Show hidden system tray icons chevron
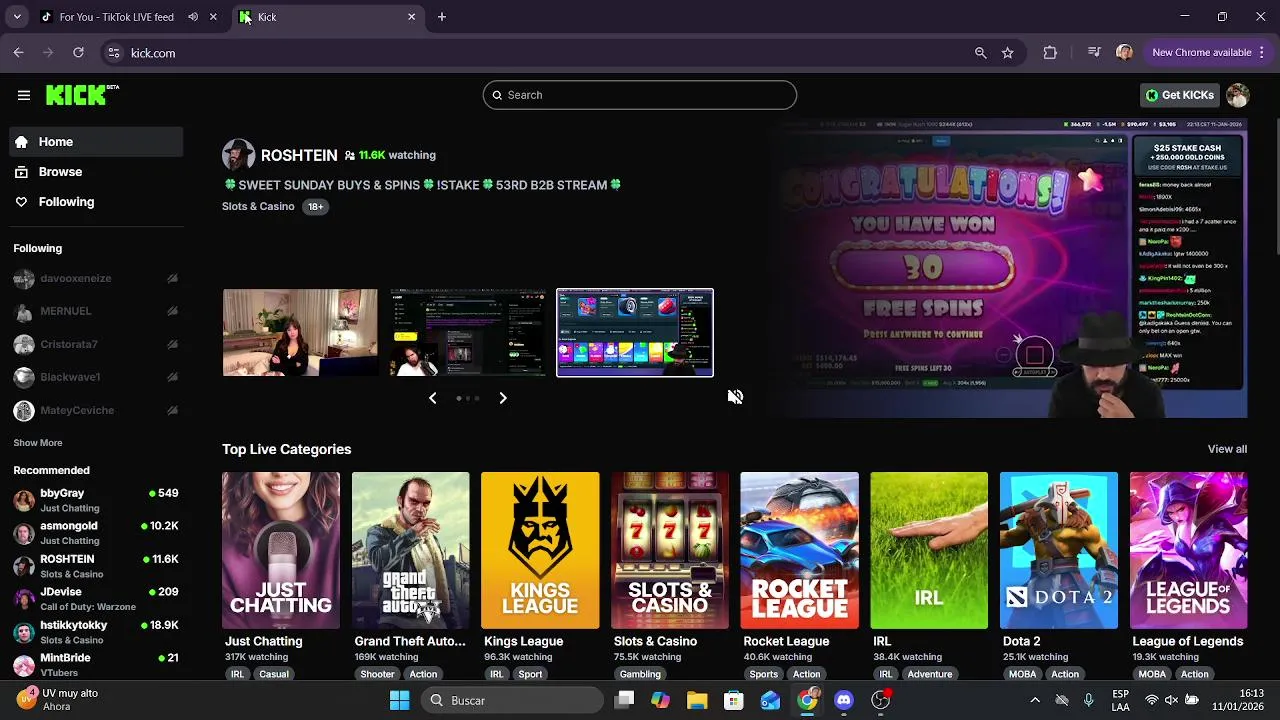Image resolution: width=1280 pixels, height=720 pixels. [1035, 700]
